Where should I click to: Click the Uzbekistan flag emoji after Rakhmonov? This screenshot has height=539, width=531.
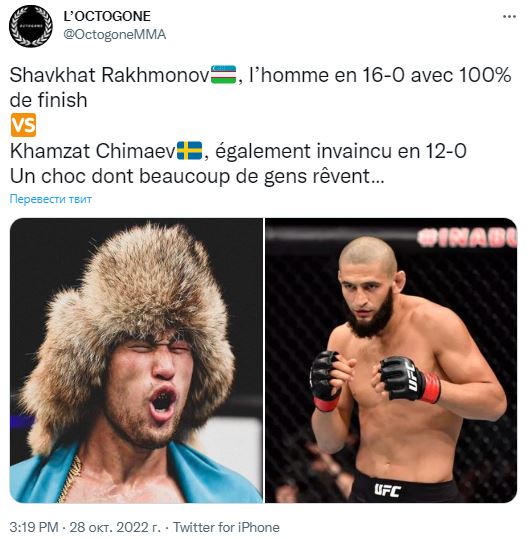click(223, 75)
